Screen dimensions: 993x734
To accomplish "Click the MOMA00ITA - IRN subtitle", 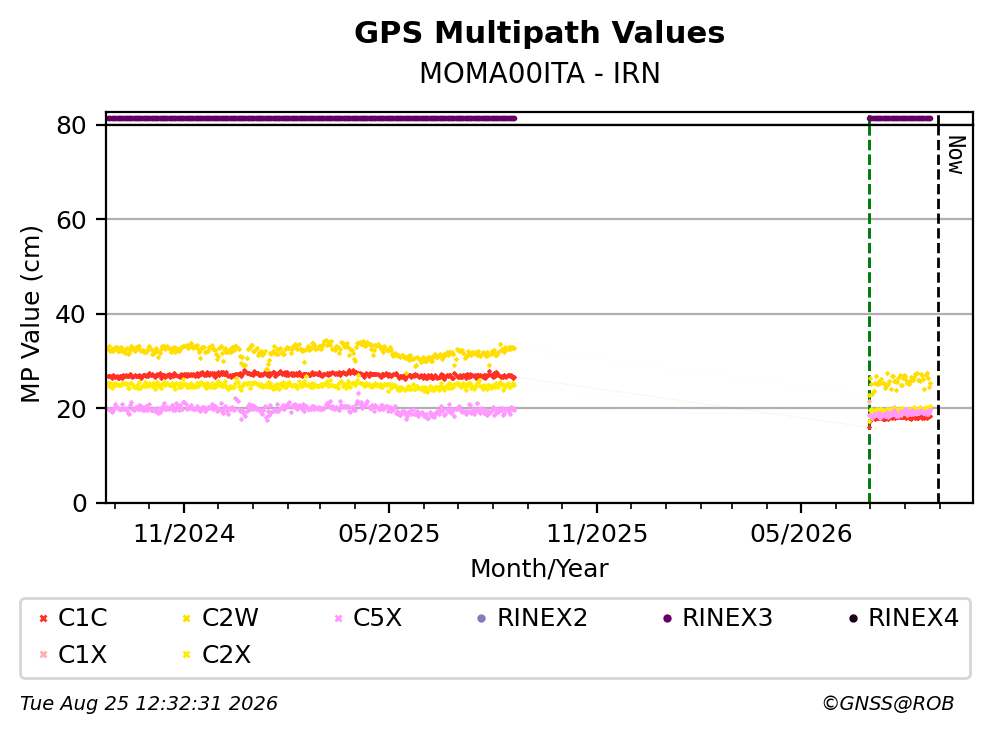I will tap(540, 73).
